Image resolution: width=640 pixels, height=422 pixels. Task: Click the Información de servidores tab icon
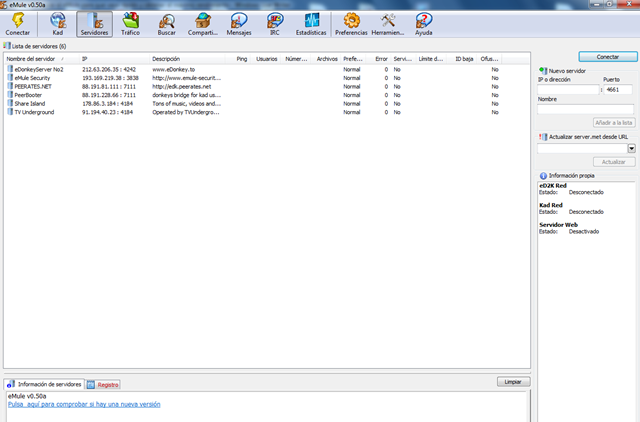11,384
